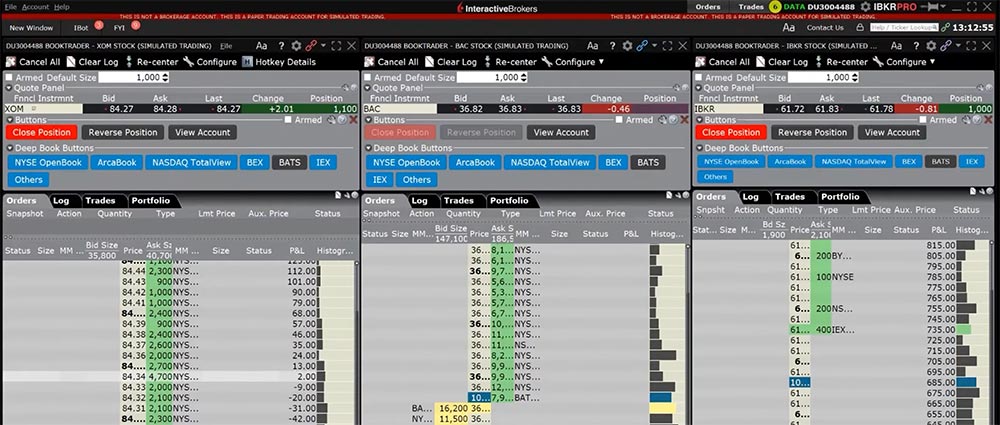The height and width of the screenshot is (425, 1000).
Task: Click Cancel All icon in XOM BookTrader
Action: [x=11, y=62]
